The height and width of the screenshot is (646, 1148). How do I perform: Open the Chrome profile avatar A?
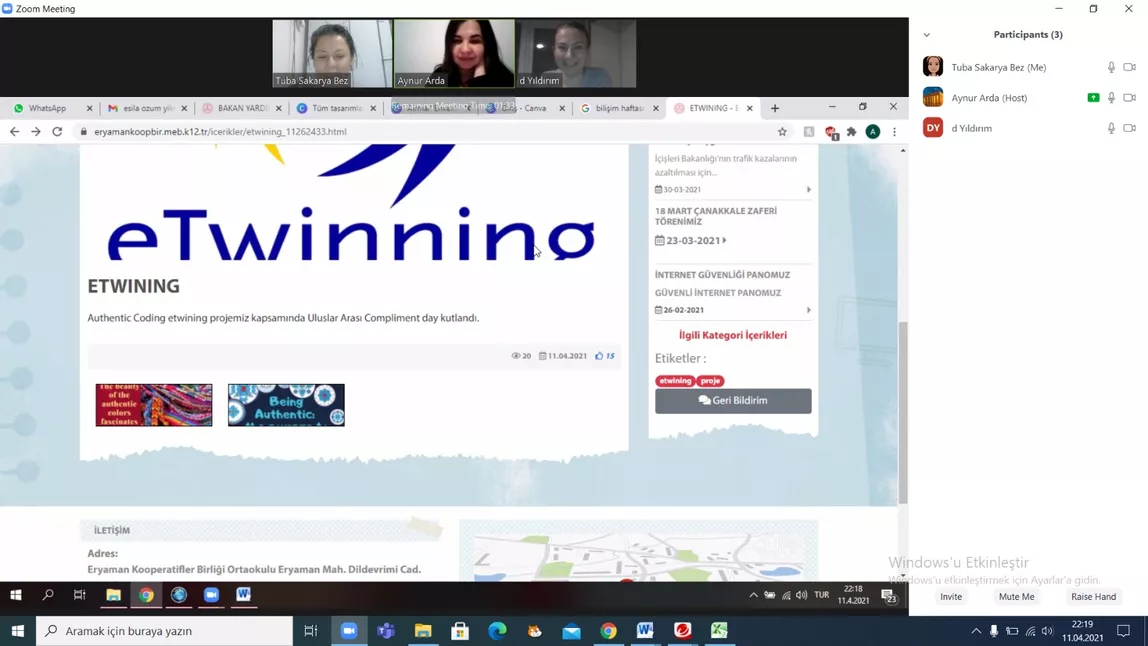pyautogui.click(x=873, y=132)
